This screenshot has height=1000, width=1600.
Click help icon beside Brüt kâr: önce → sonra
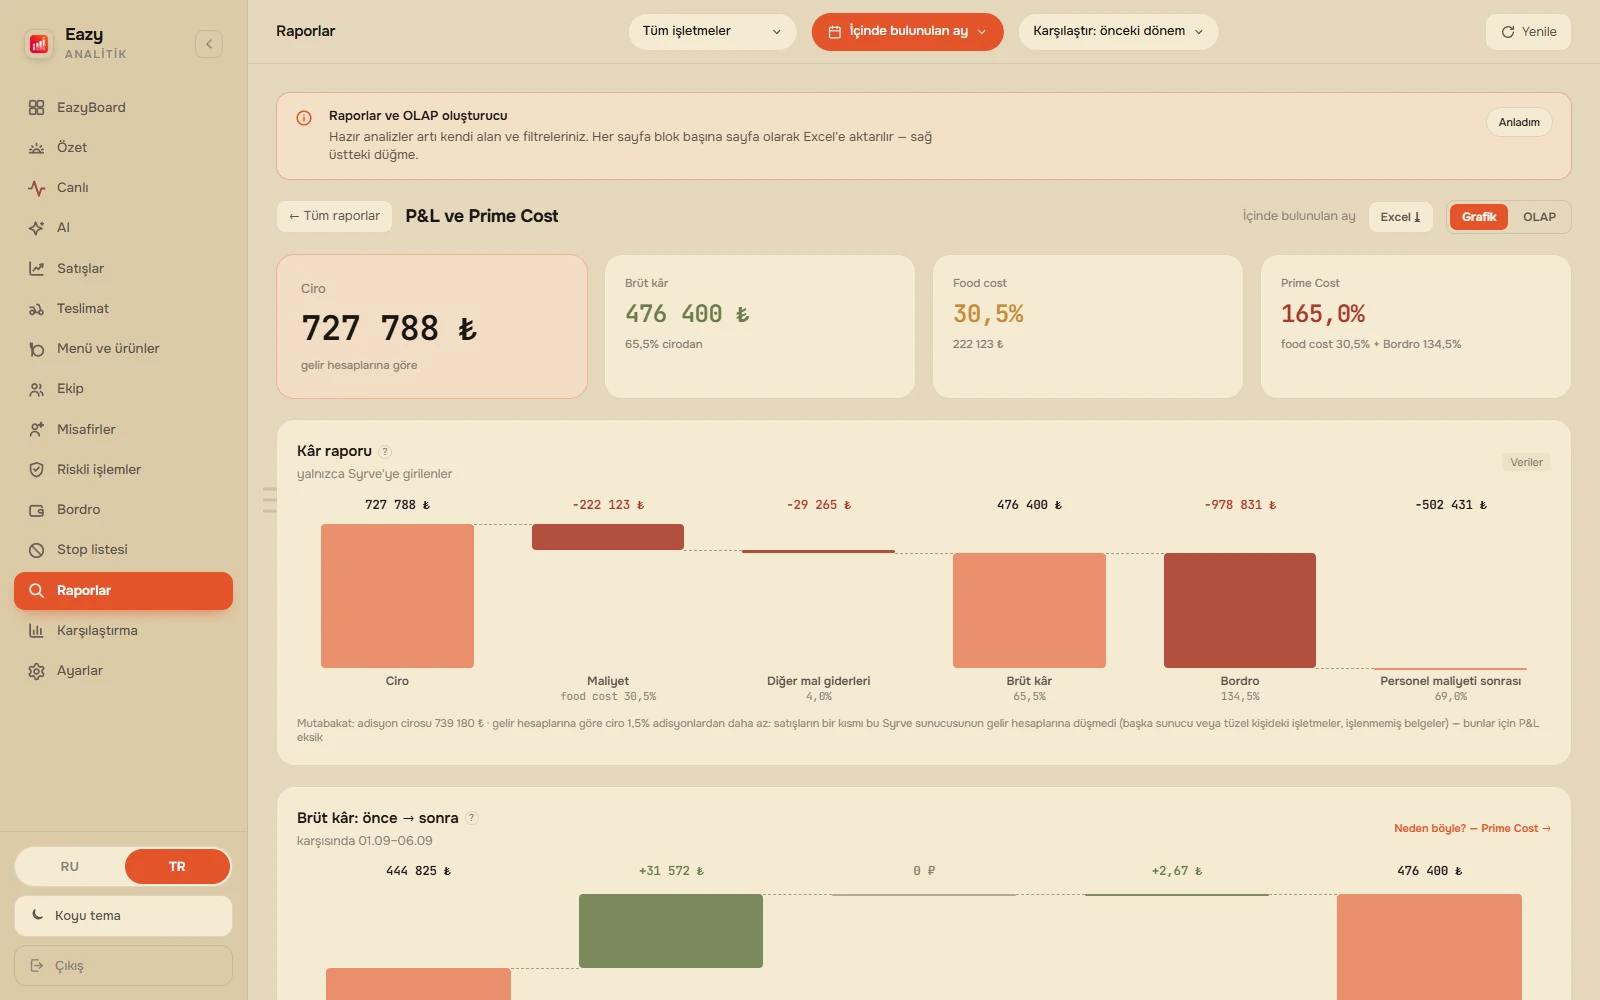pos(472,818)
